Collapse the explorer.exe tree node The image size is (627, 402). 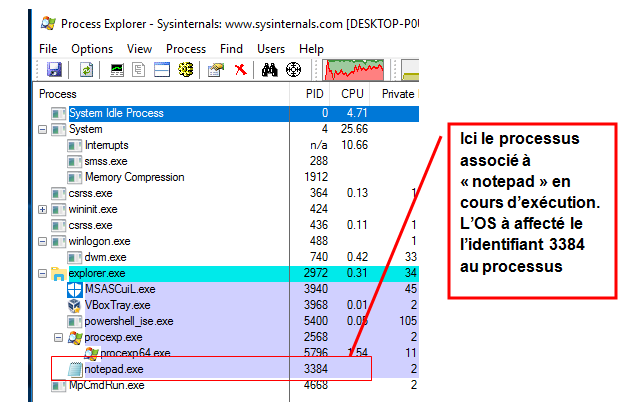[42, 273]
